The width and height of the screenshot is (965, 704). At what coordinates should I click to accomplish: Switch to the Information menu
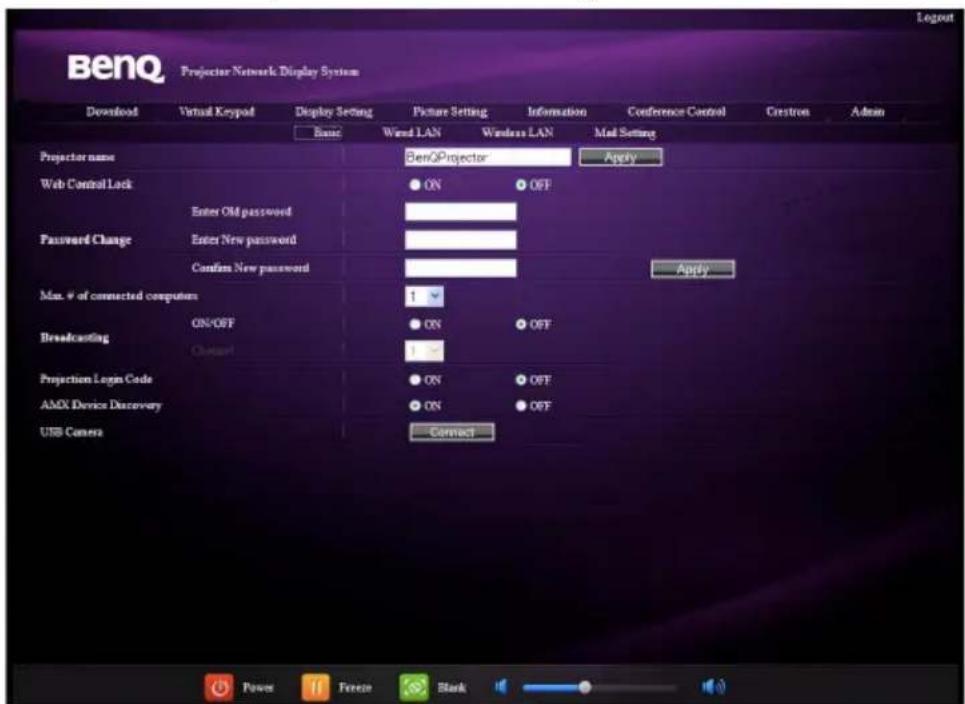[x=557, y=111]
